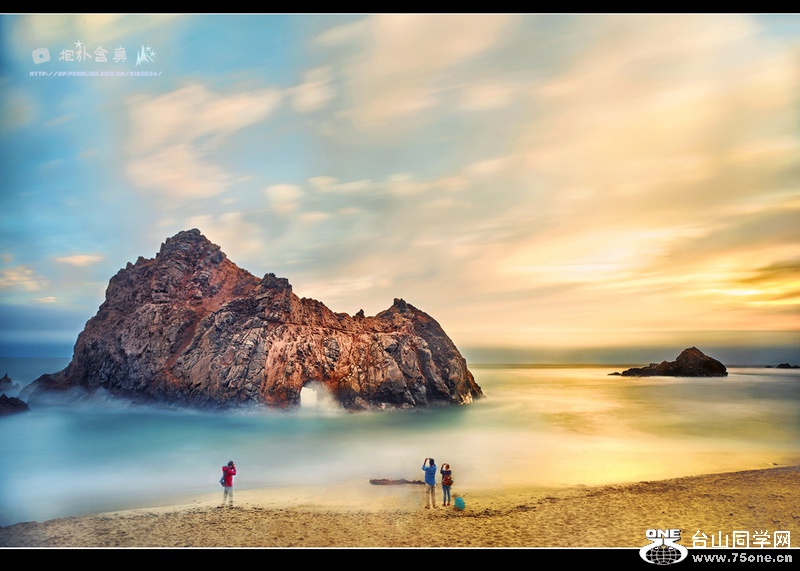Open the www.75one.cn link

pos(742,557)
